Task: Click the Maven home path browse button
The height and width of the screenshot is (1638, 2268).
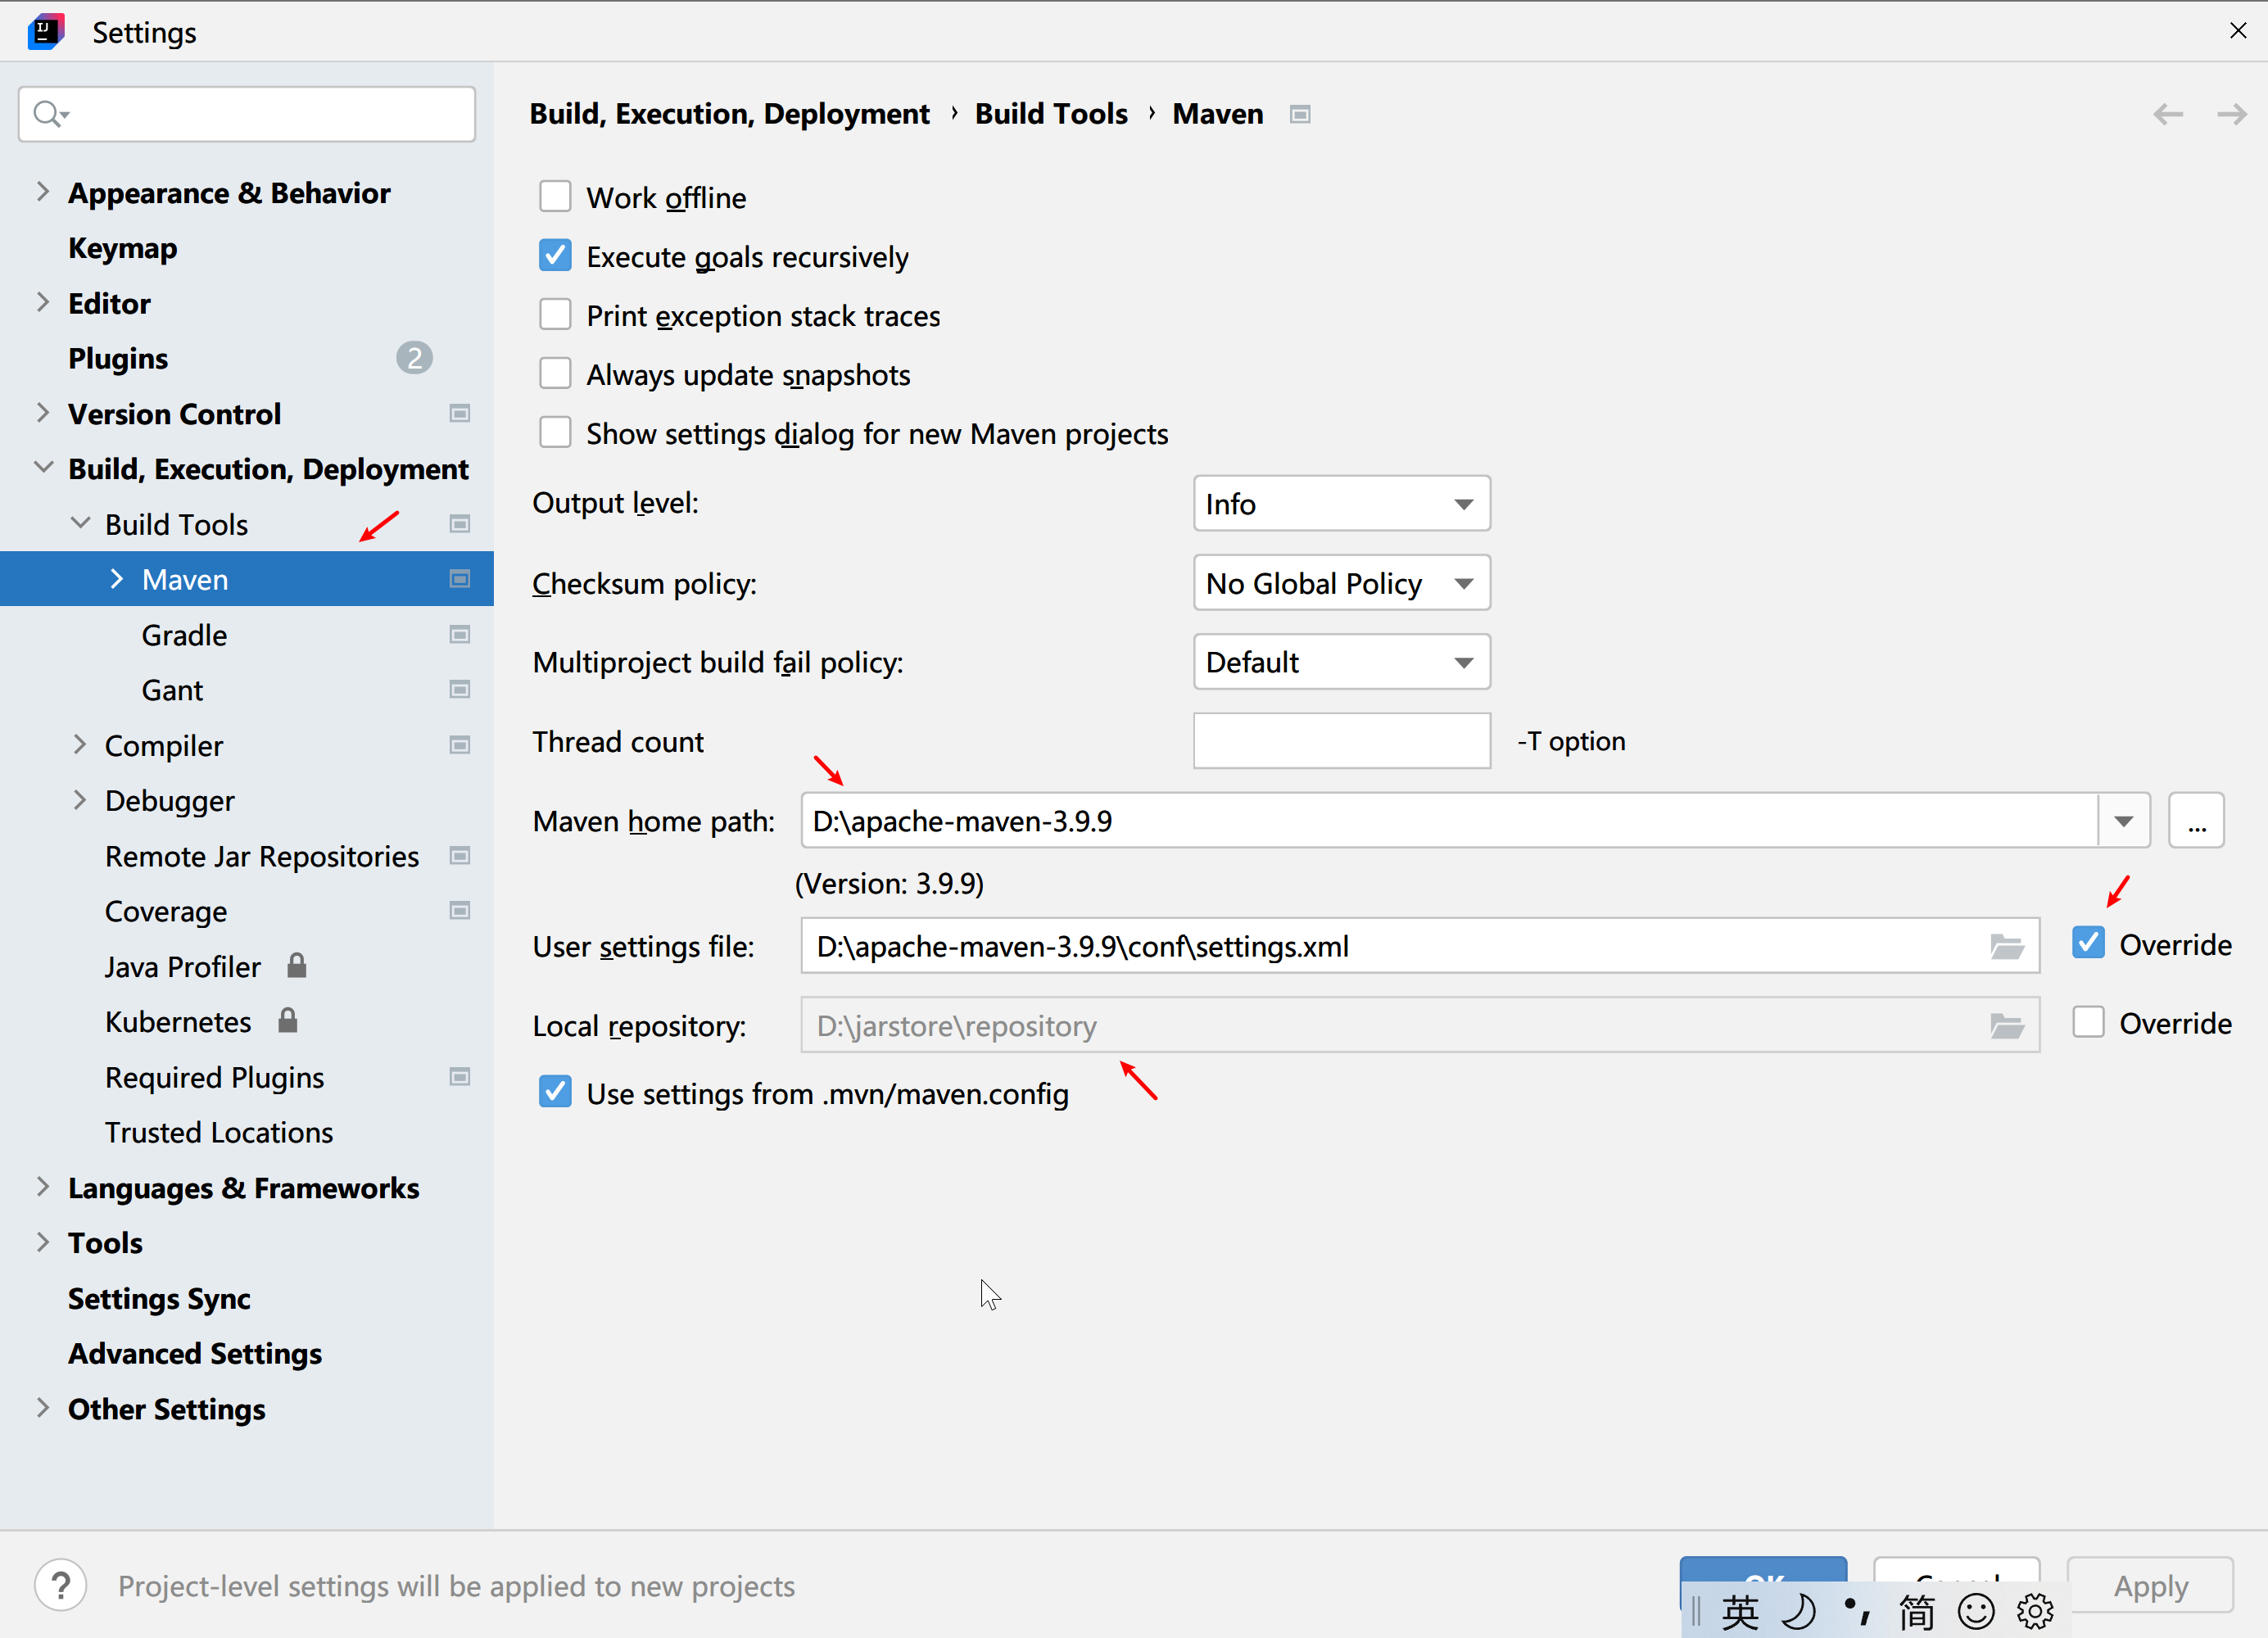Action: pyautogui.click(x=2196, y=821)
